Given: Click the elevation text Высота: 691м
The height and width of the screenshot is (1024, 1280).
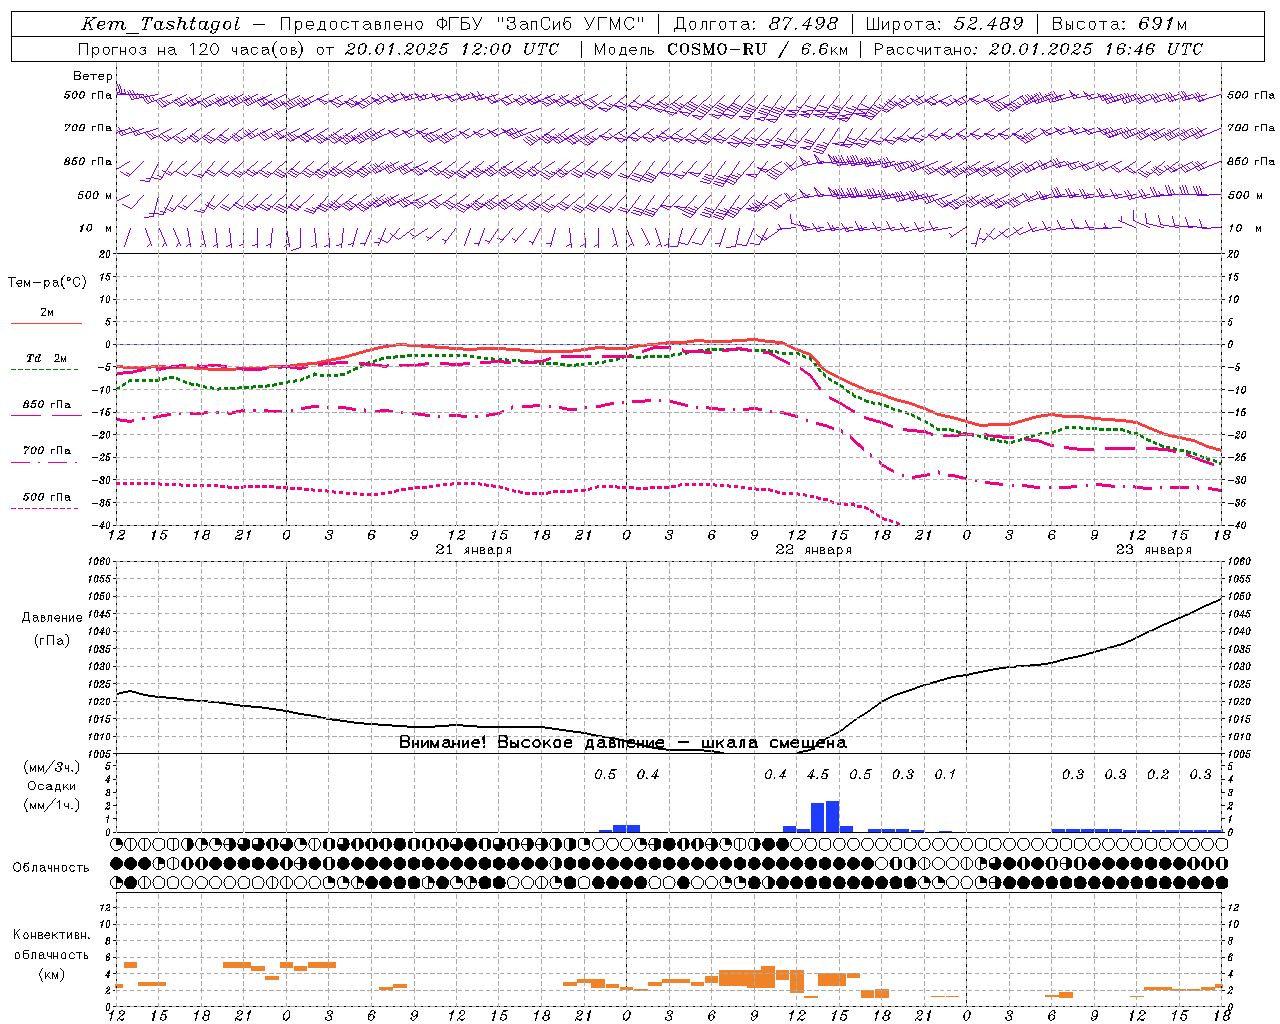Looking at the screenshot, I should (1119, 24).
